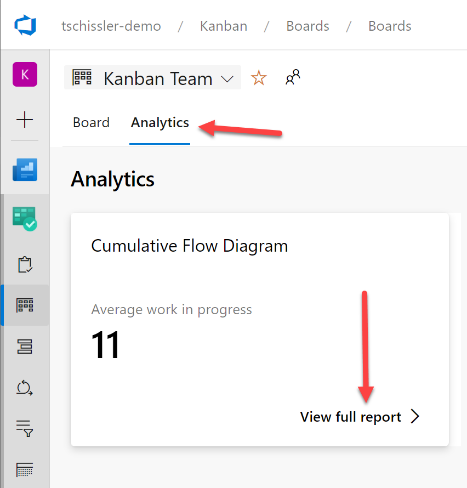Image resolution: width=467 pixels, height=488 pixels.
Task: Open tschissler-demo breadcrumb link
Action: (x=111, y=26)
